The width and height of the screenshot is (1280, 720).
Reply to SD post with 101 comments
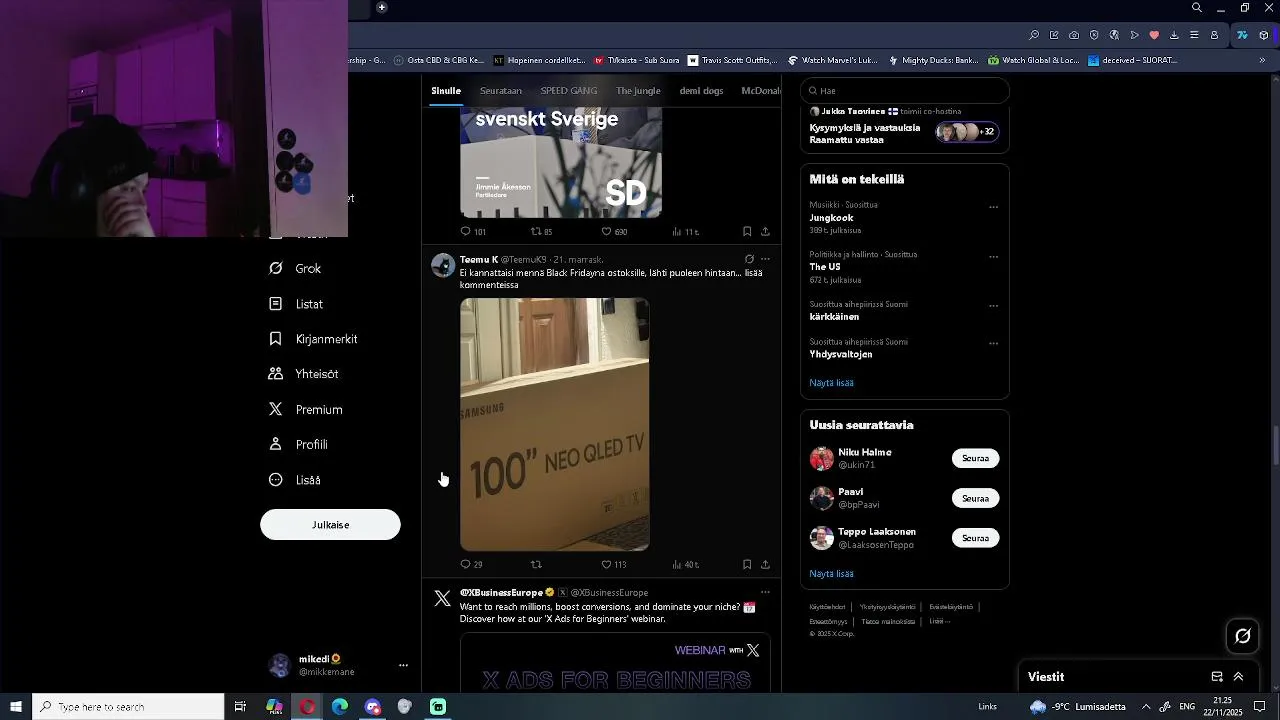tap(472, 231)
